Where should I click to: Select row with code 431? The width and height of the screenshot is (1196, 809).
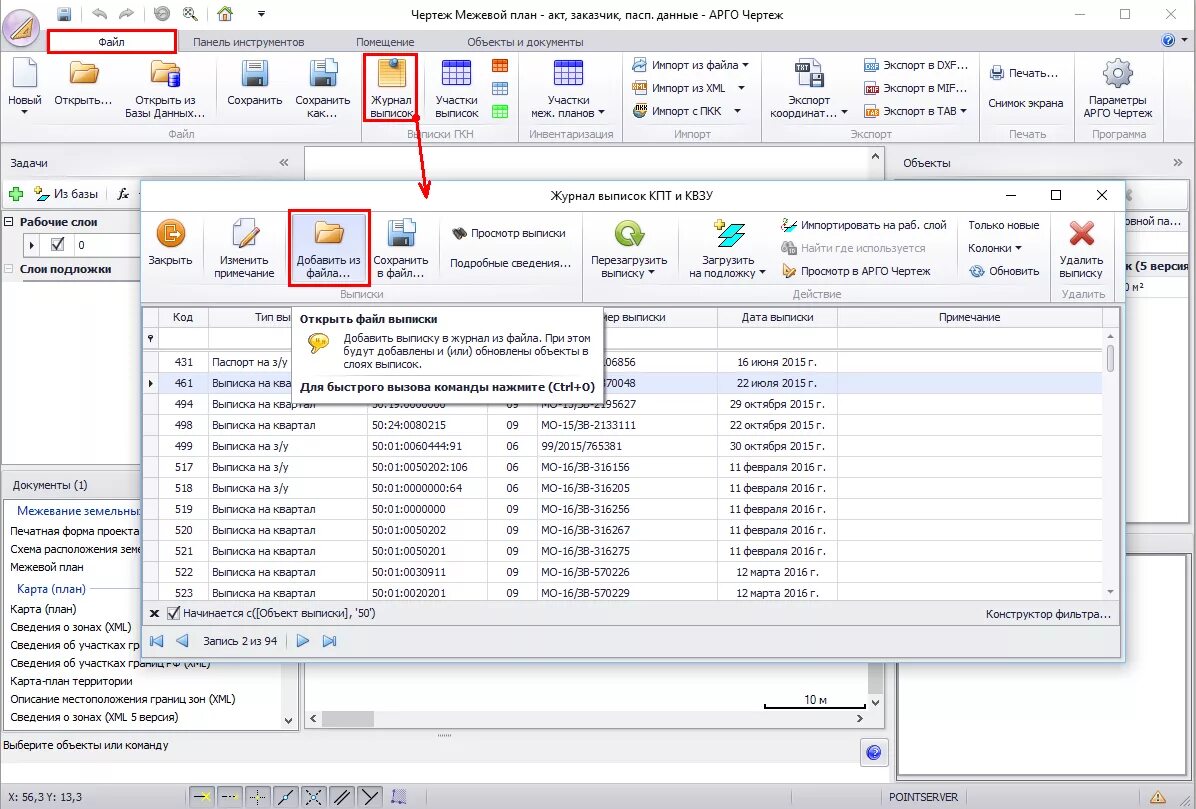point(622,362)
